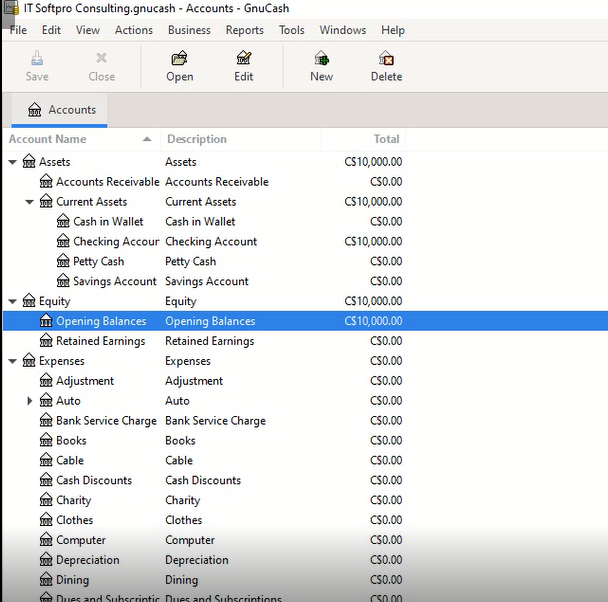Image resolution: width=608 pixels, height=602 pixels.
Task: Click the bank icon beside Petty Cash
Action: (63, 261)
